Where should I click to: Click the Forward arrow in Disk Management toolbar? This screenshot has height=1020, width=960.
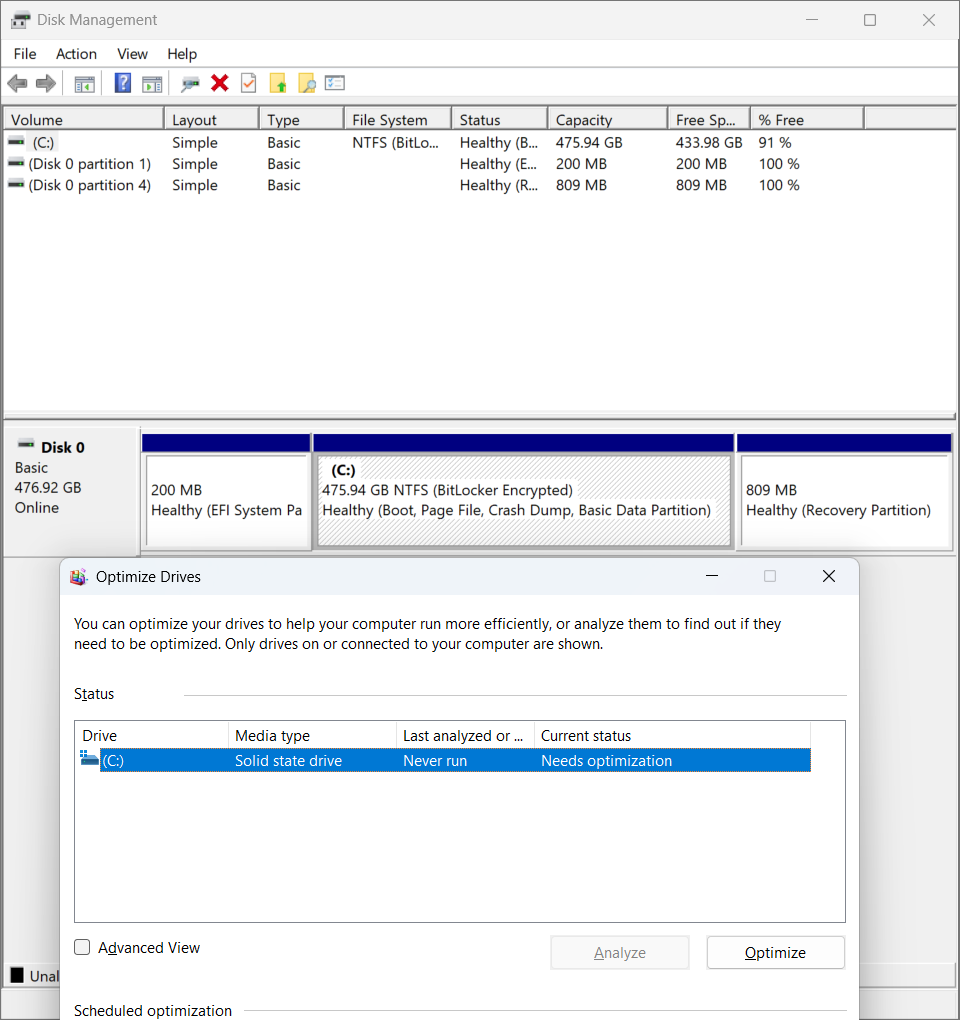(46, 83)
